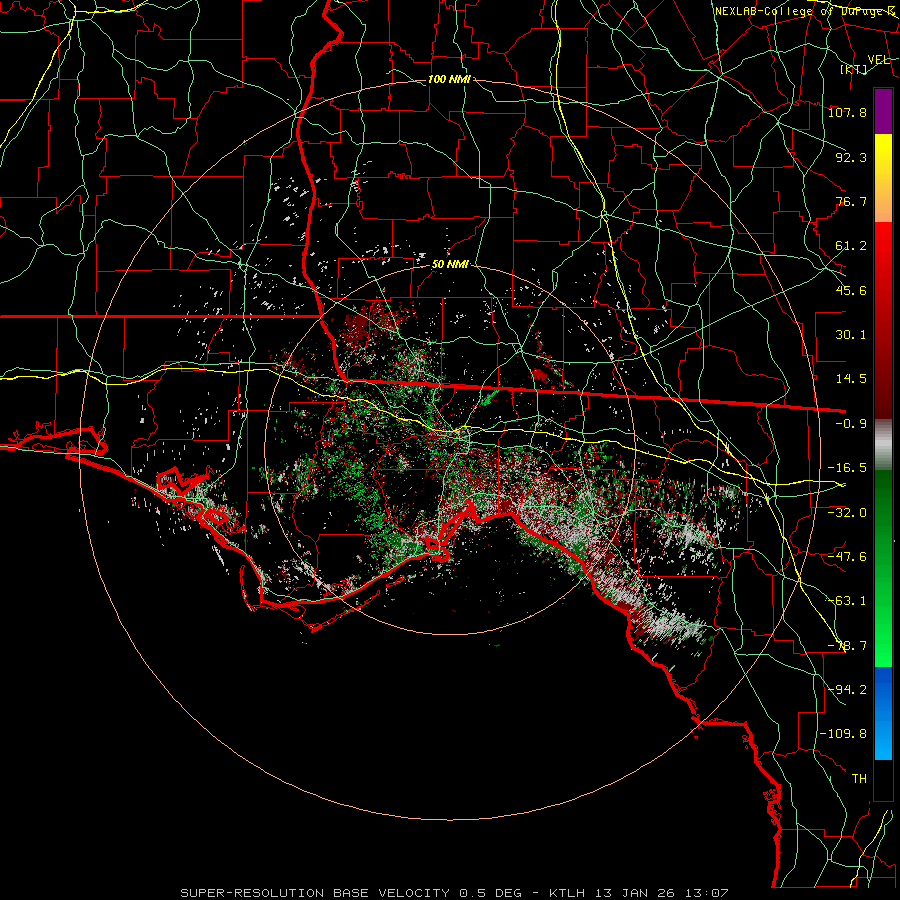This screenshot has width=900, height=900.
Task: Select the KTLH station identifier
Action: [x=565, y=893]
